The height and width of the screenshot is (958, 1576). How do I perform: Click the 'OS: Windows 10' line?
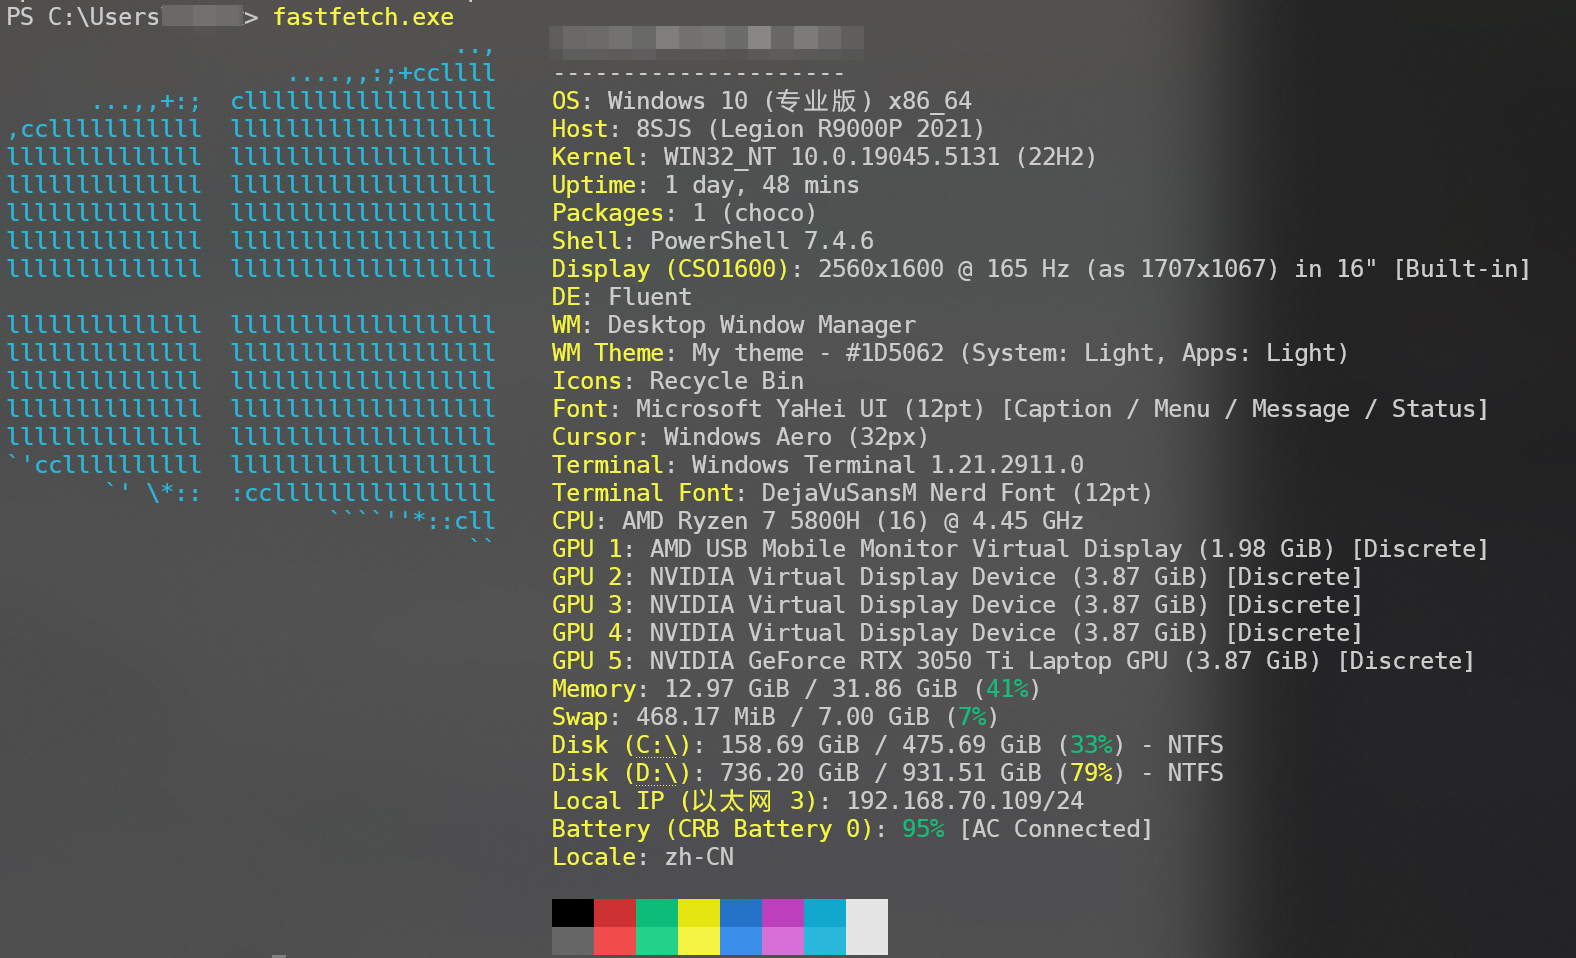(761, 101)
